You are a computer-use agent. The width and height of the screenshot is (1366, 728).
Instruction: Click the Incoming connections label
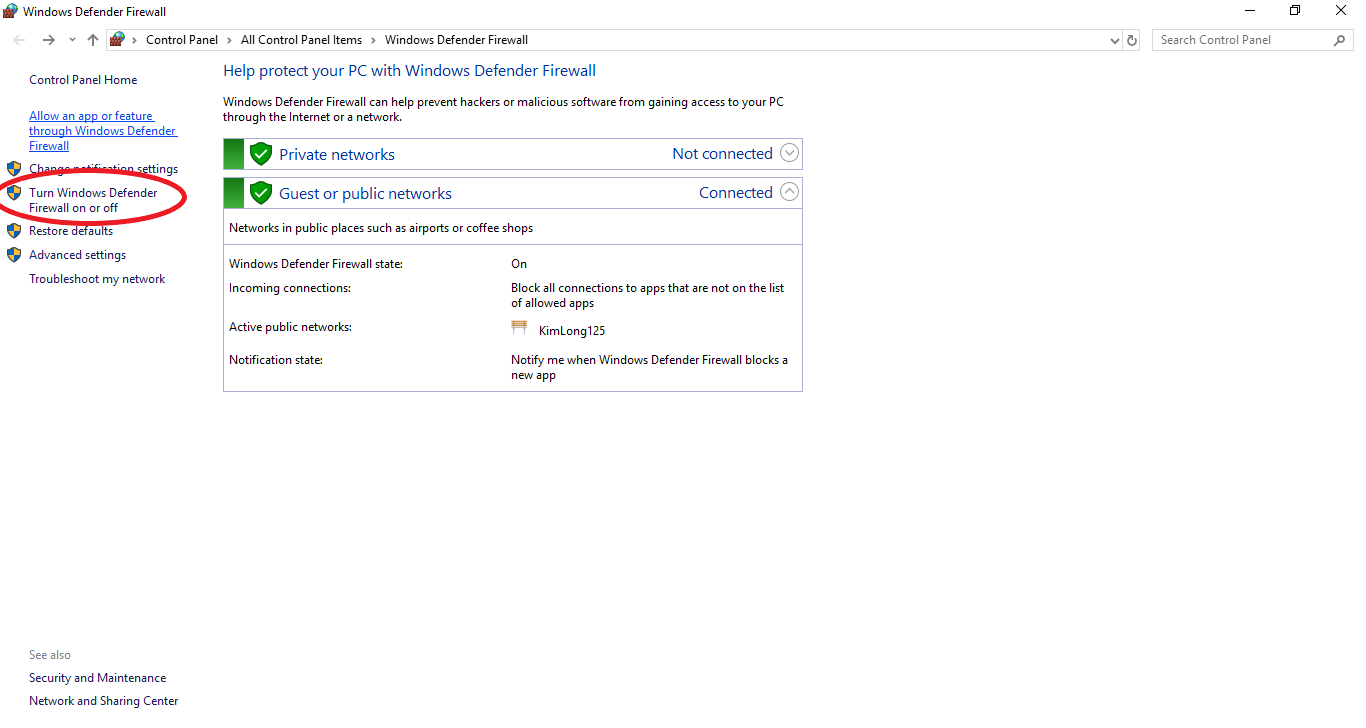(290, 288)
